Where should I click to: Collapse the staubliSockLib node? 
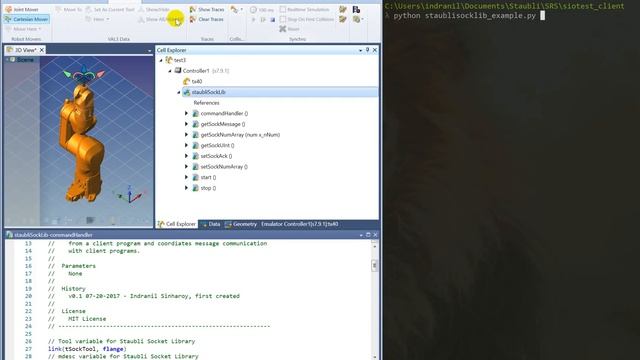click(x=178, y=92)
